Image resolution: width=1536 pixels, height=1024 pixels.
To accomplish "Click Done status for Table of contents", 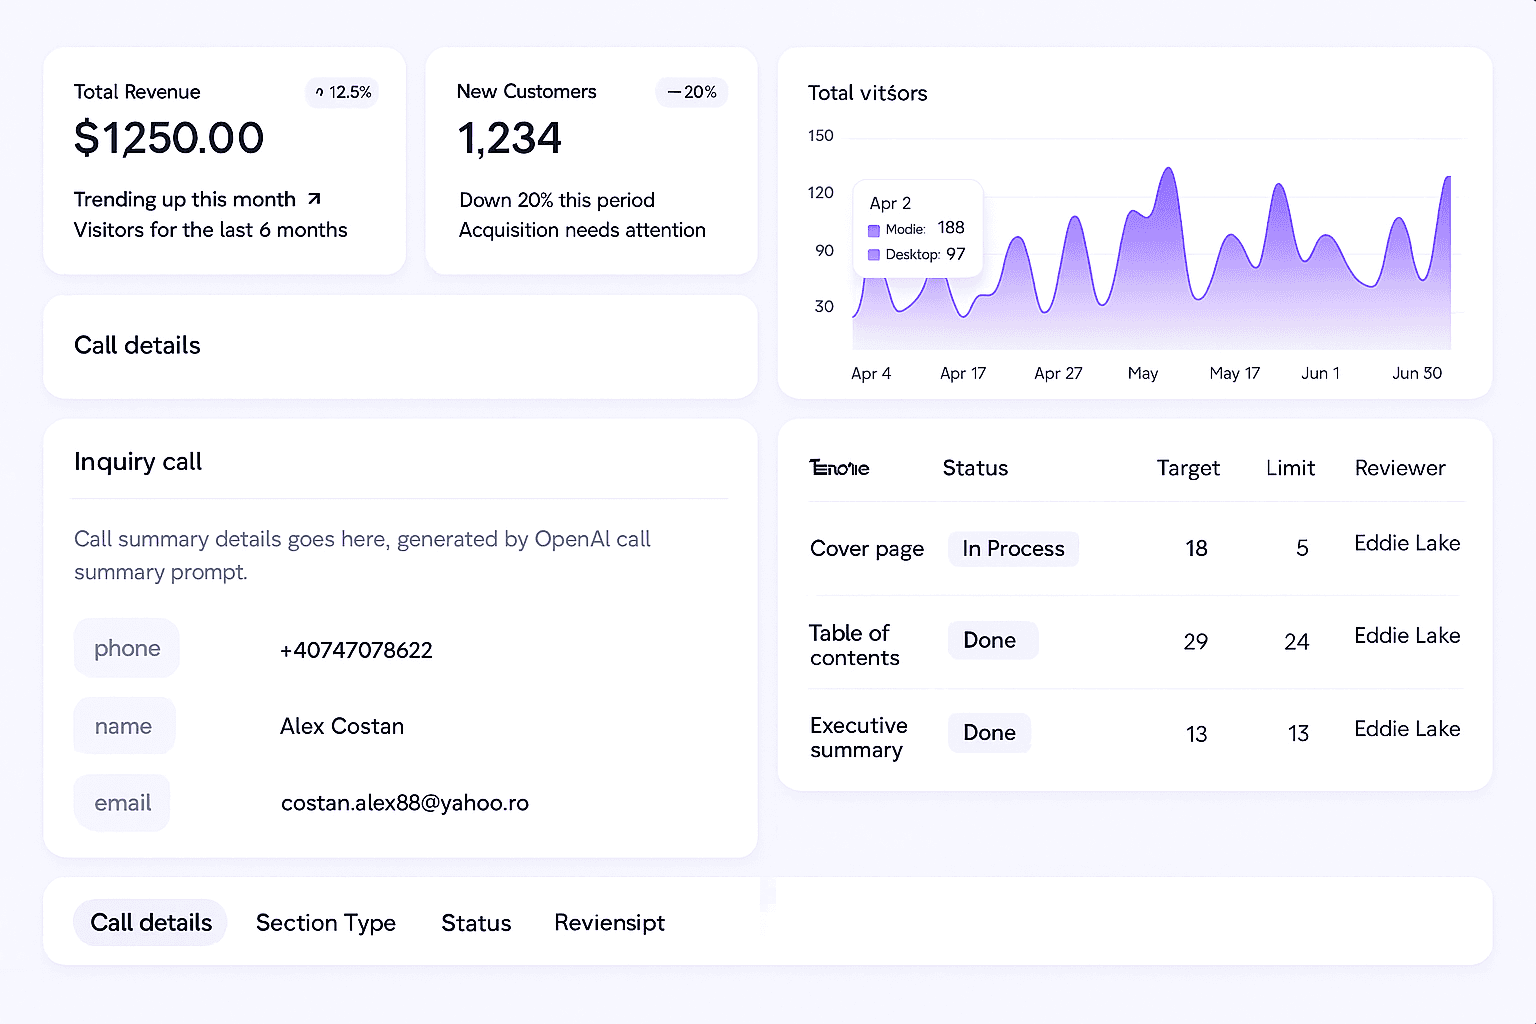I will click(x=992, y=640).
